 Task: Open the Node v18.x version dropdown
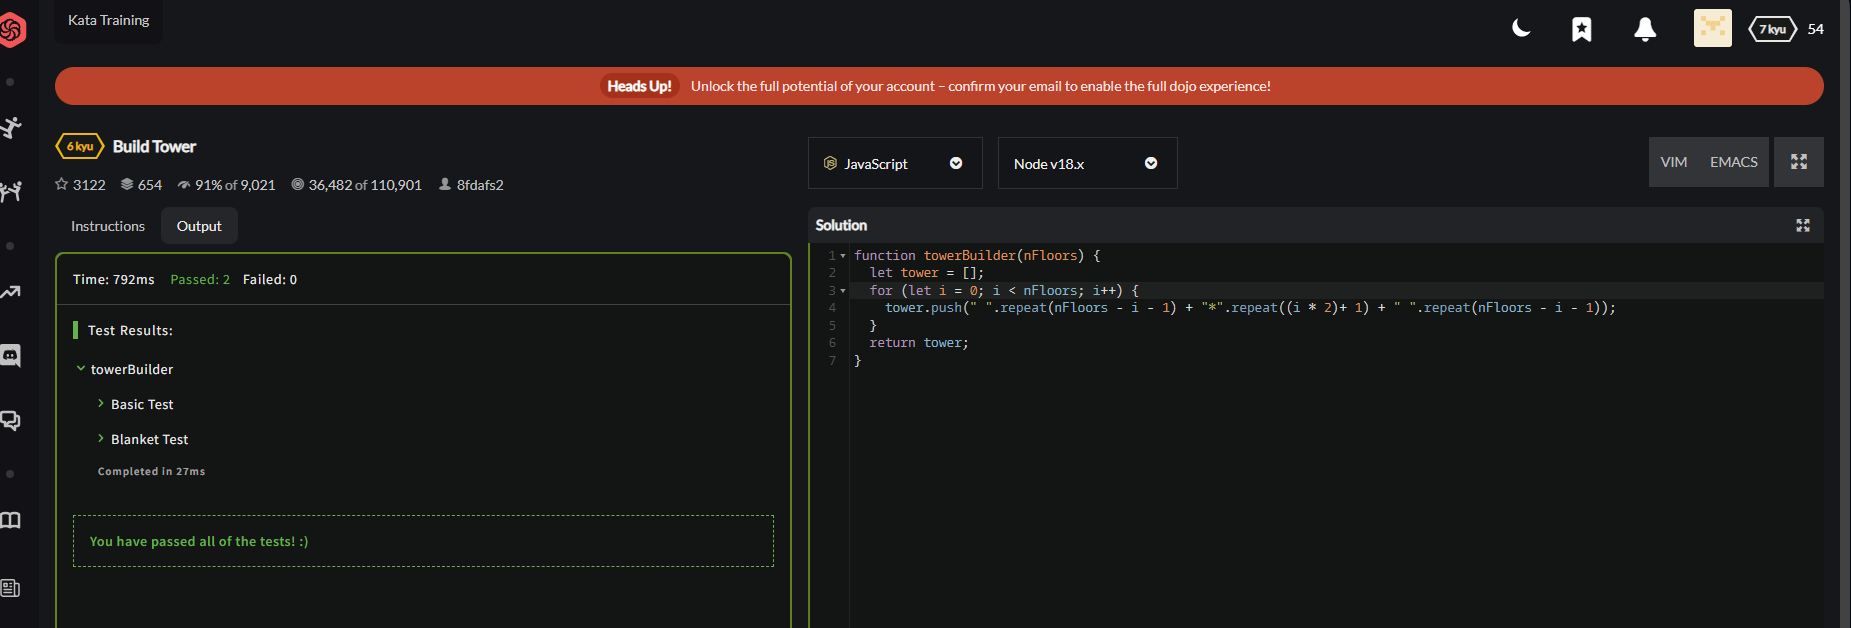(x=1086, y=163)
